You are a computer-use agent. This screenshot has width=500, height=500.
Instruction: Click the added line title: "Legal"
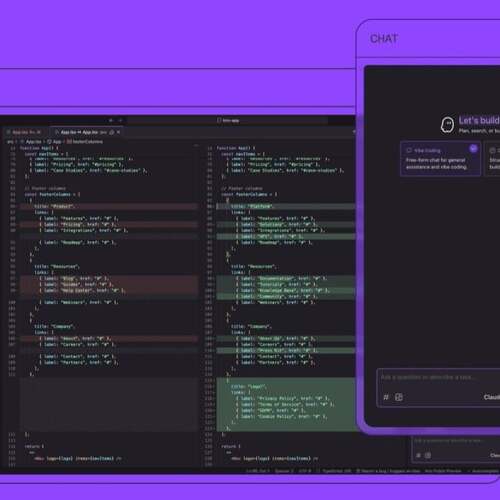pos(285,386)
